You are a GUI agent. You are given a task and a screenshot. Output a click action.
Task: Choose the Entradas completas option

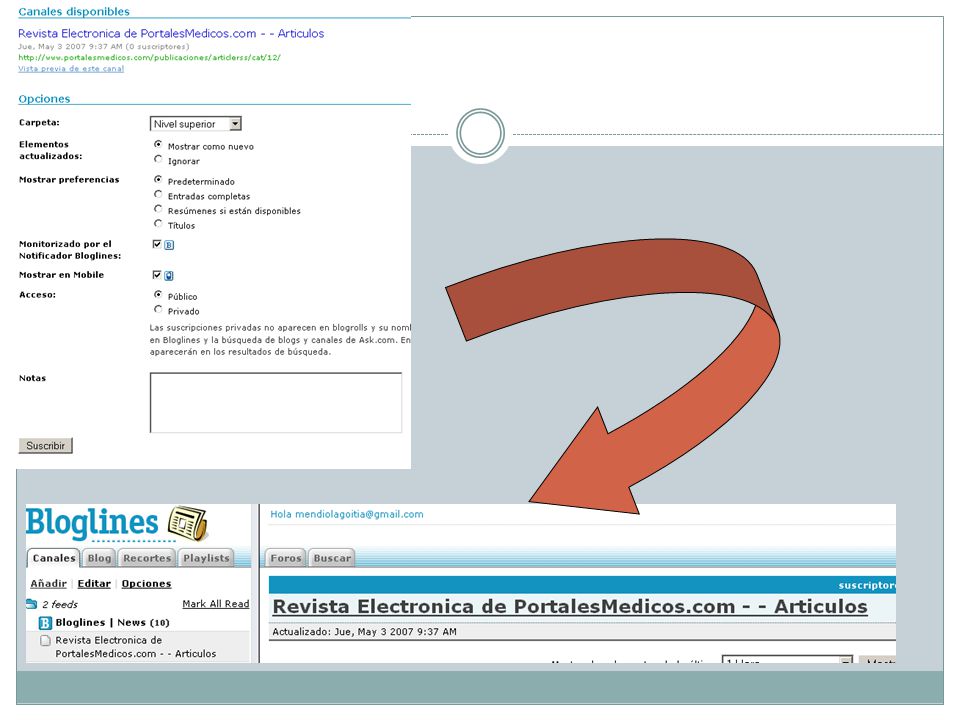pyautogui.click(x=158, y=194)
